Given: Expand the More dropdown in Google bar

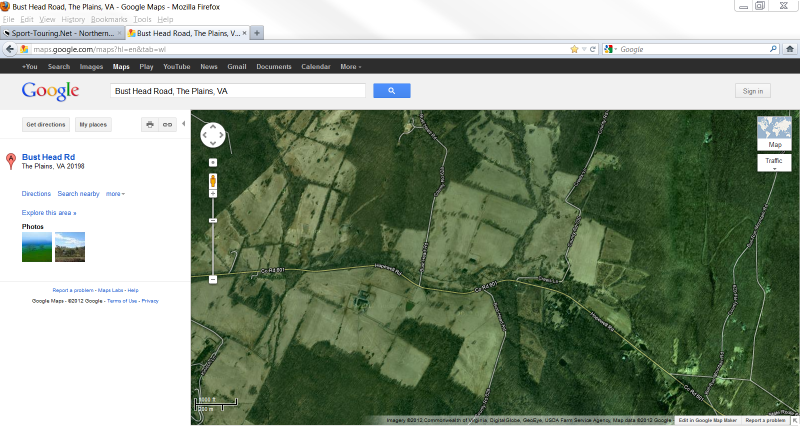Looking at the screenshot, I should coord(351,66).
